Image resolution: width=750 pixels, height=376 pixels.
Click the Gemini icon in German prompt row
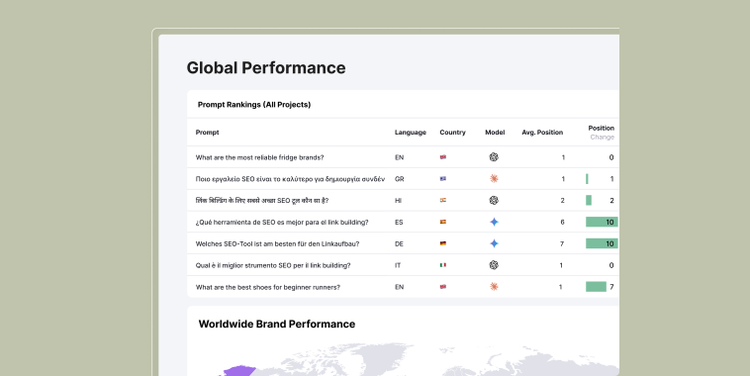pyautogui.click(x=494, y=243)
